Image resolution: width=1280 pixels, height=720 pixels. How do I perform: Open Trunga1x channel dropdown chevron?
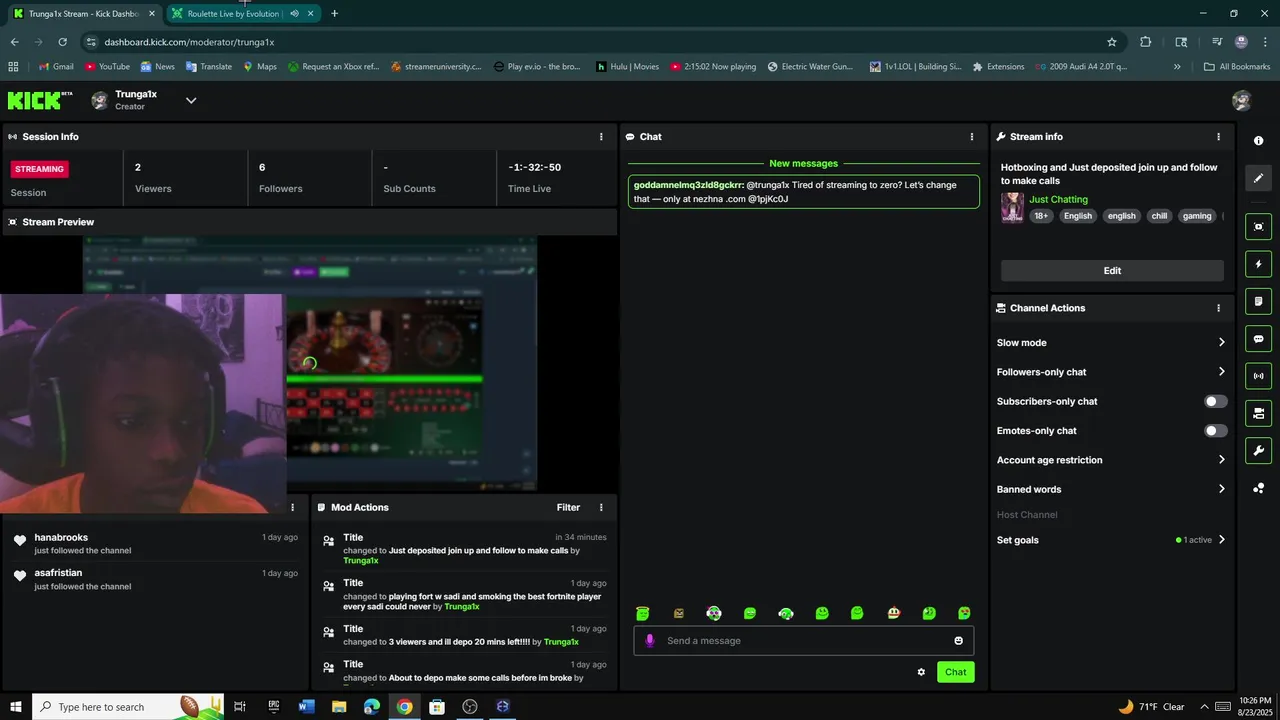coord(191,100)
